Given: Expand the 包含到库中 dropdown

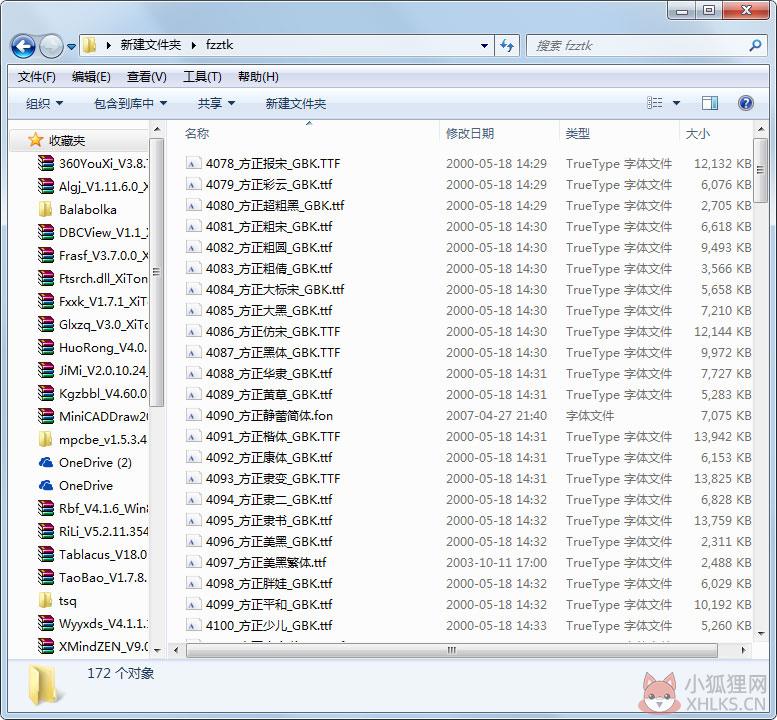Looking at the screenshot, I should click(130, 104).
